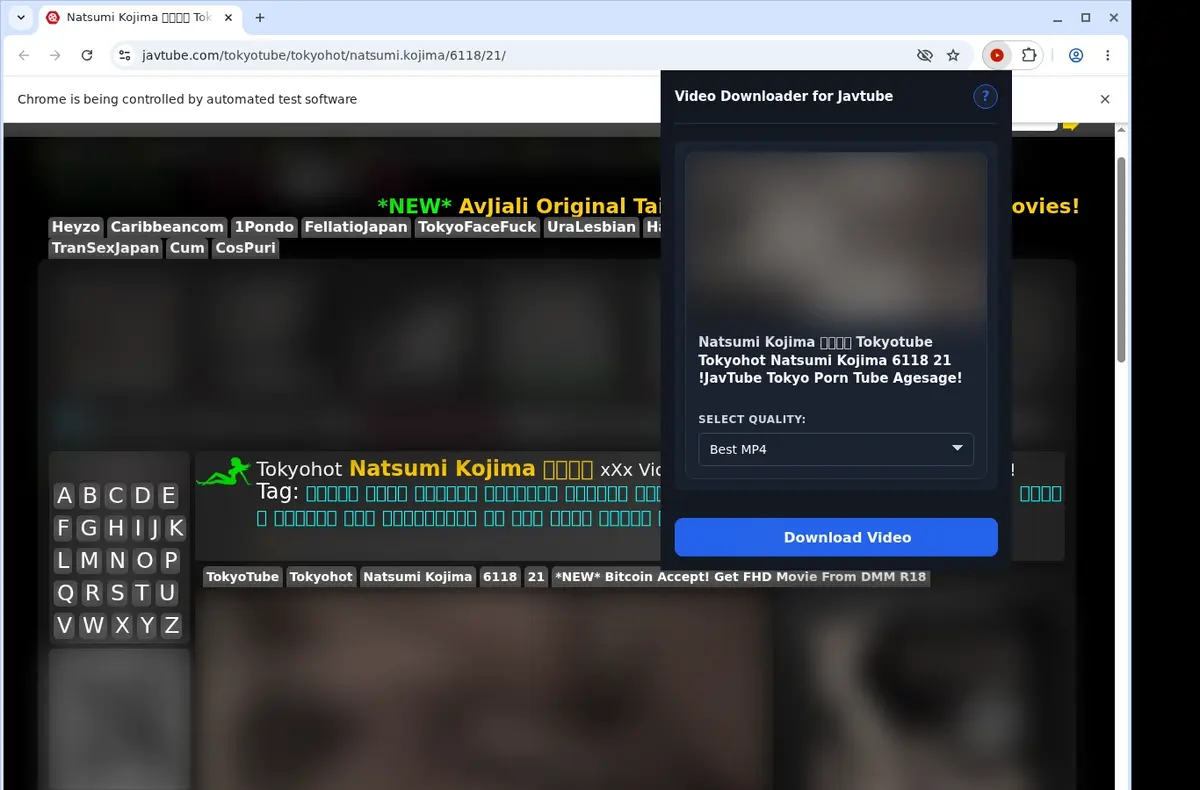Image resolution: width=1200 pixels, height=790 pixels.
Task: Click letter C in the alphabet index
Action: click(116, 495)
